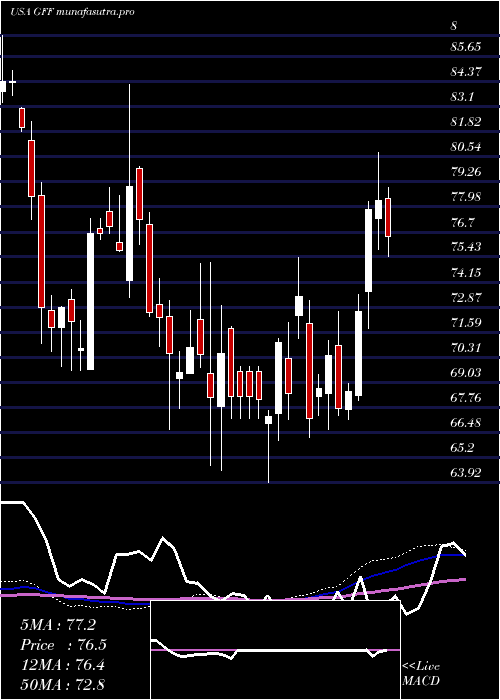Image resolution: width=500 pixels, height=700 pixels.
Task: Select the 50MA : 72.8 readout
Action: pyautogui.click(x=63, y=685)
